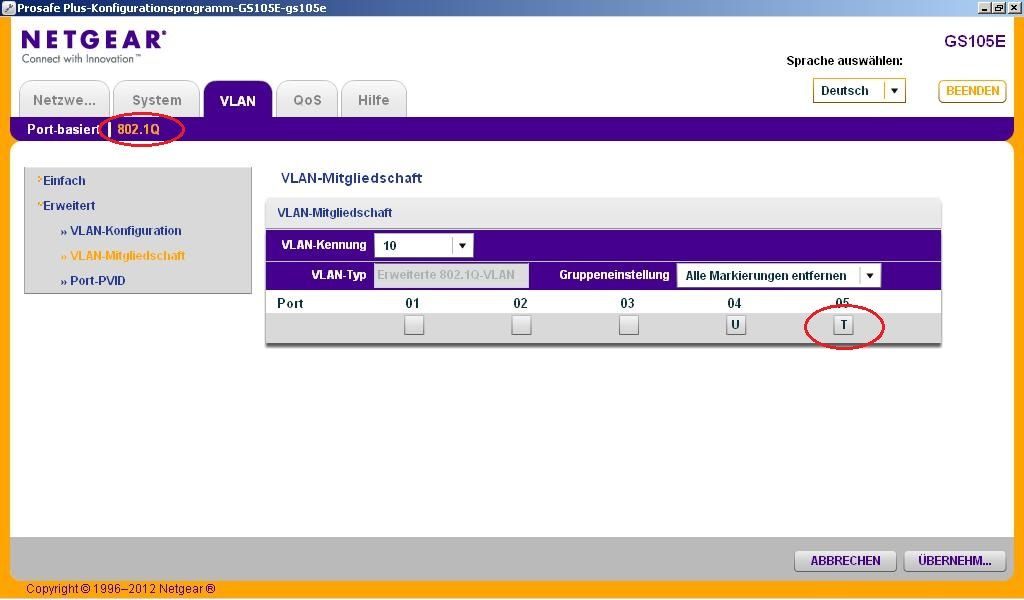
Task: Click the ABBRECHEN button
Action: click(846, 561)
